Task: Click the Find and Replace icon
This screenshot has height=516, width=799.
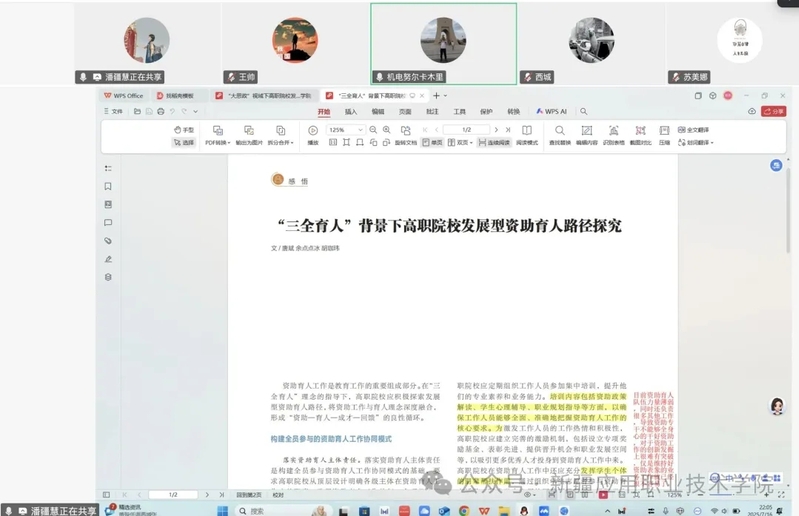Action: pos(559,131)
